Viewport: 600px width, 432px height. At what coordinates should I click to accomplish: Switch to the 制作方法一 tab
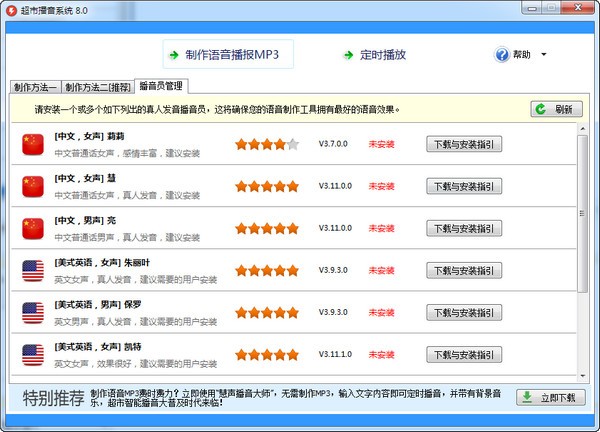tap(35, 87)
